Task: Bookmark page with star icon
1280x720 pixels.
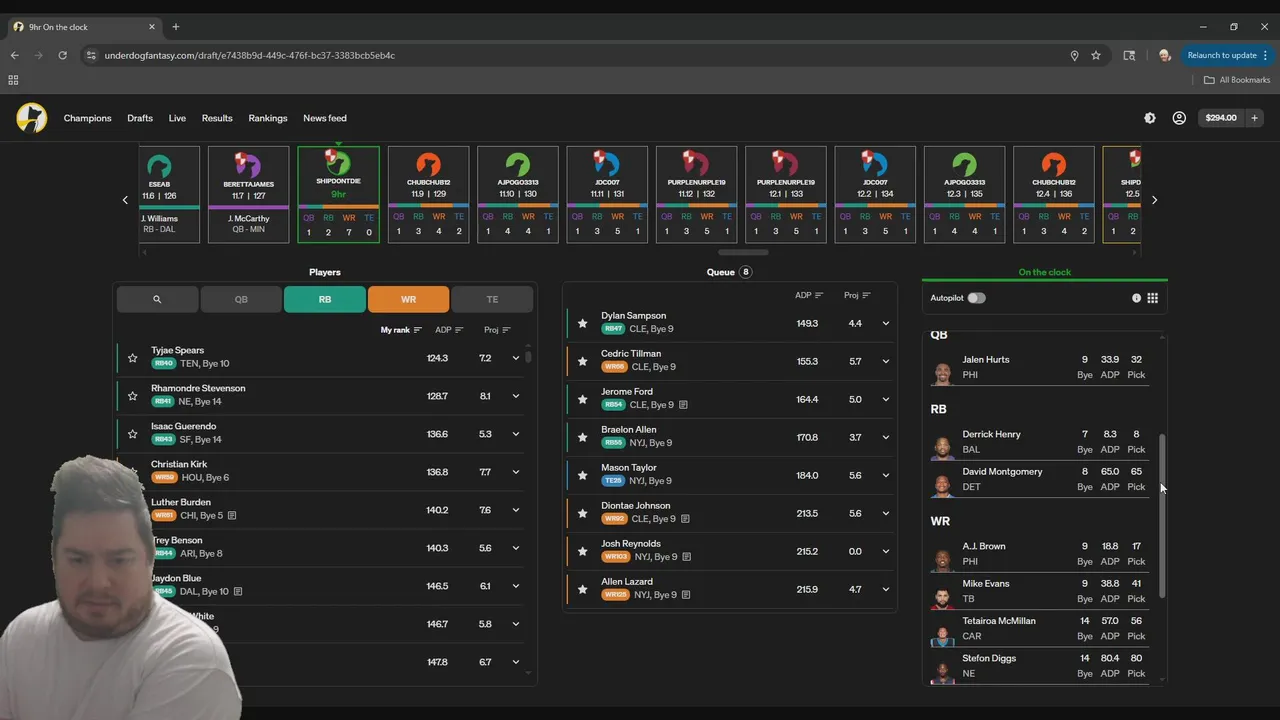Action: coord(1096,55)
